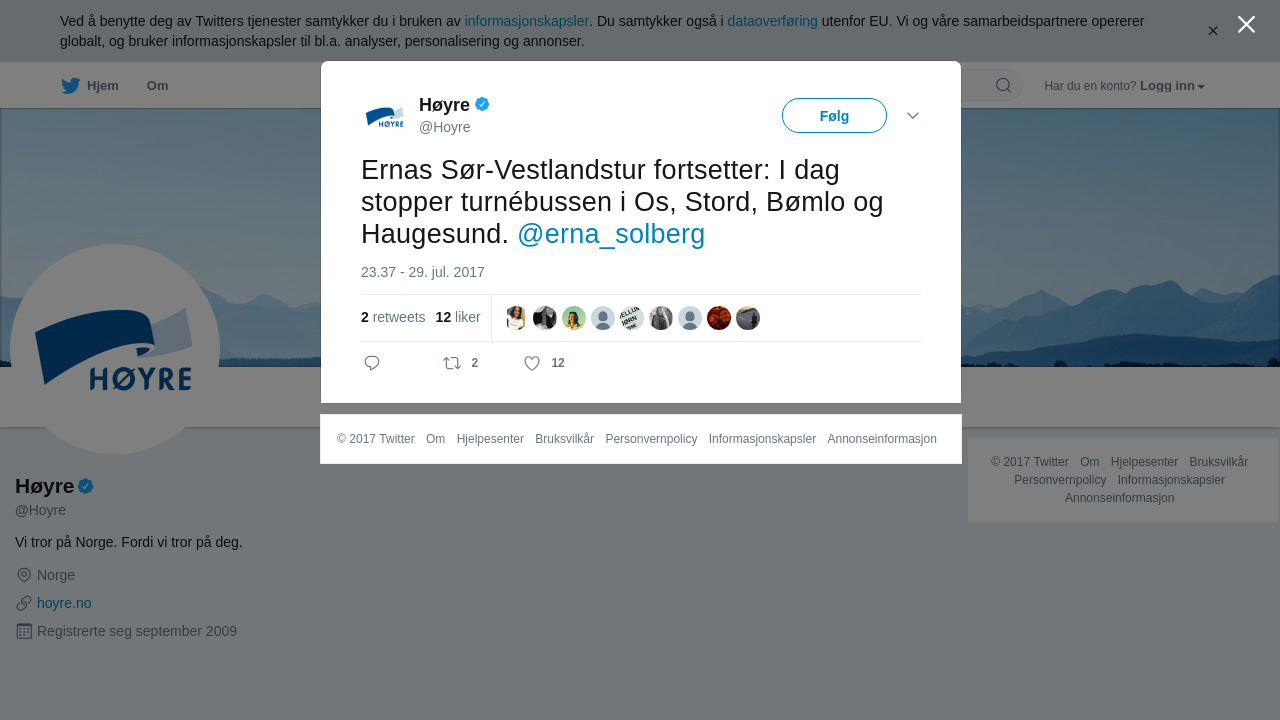Viewport: 1280px width, 720px height.
Task: Click the search magnifier icon
Action: 1003,85
